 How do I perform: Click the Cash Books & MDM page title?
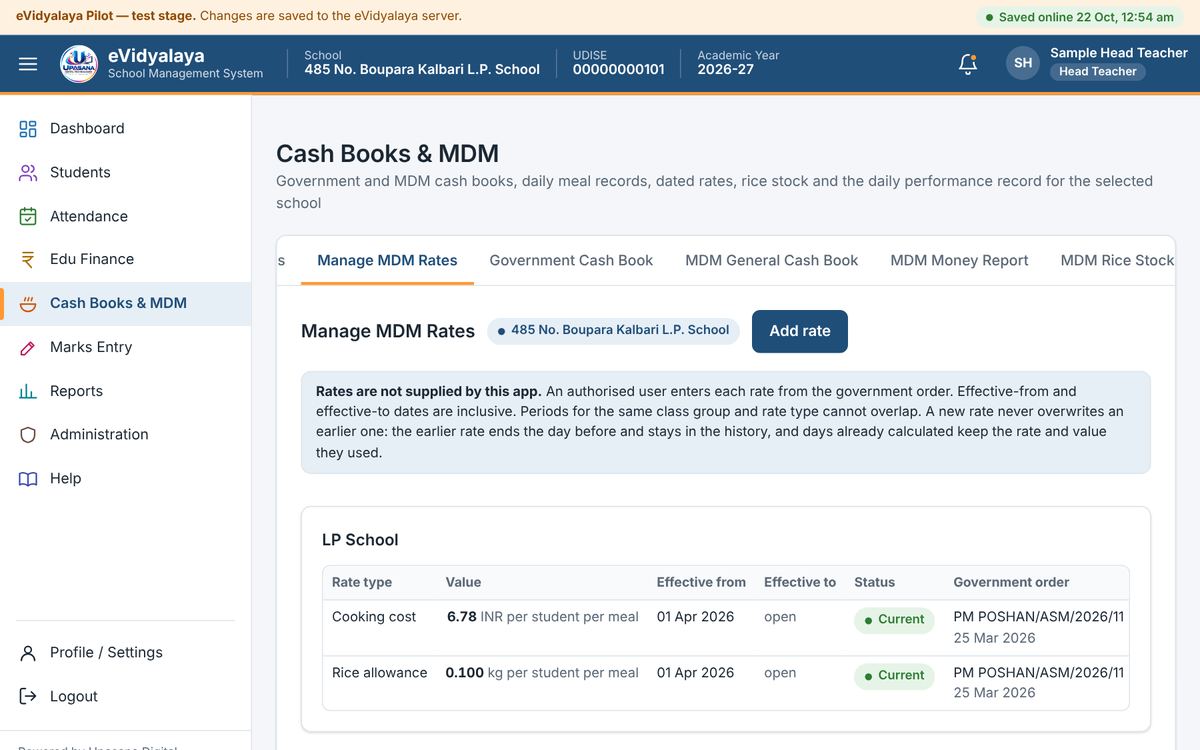(x=387, y=154)
